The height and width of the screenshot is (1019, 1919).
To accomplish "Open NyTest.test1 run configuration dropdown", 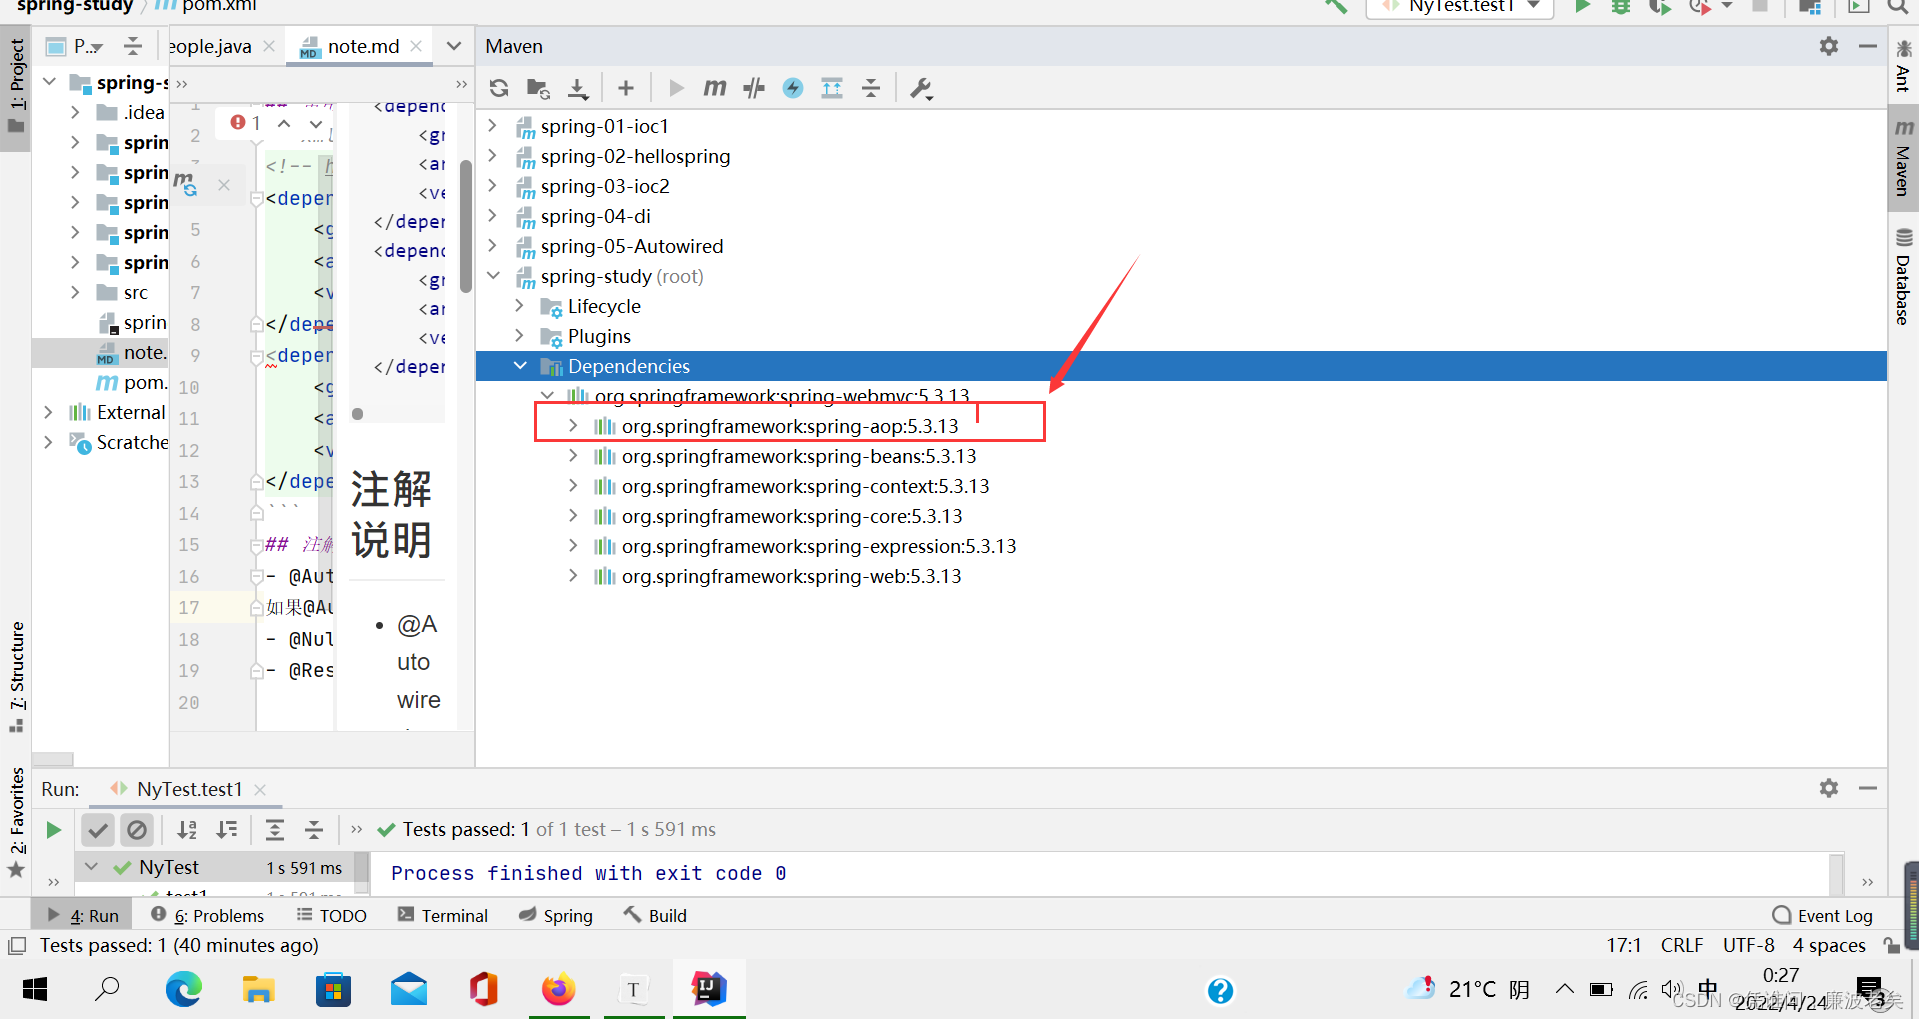I will pyautogui.click(x=1461, y=8).
